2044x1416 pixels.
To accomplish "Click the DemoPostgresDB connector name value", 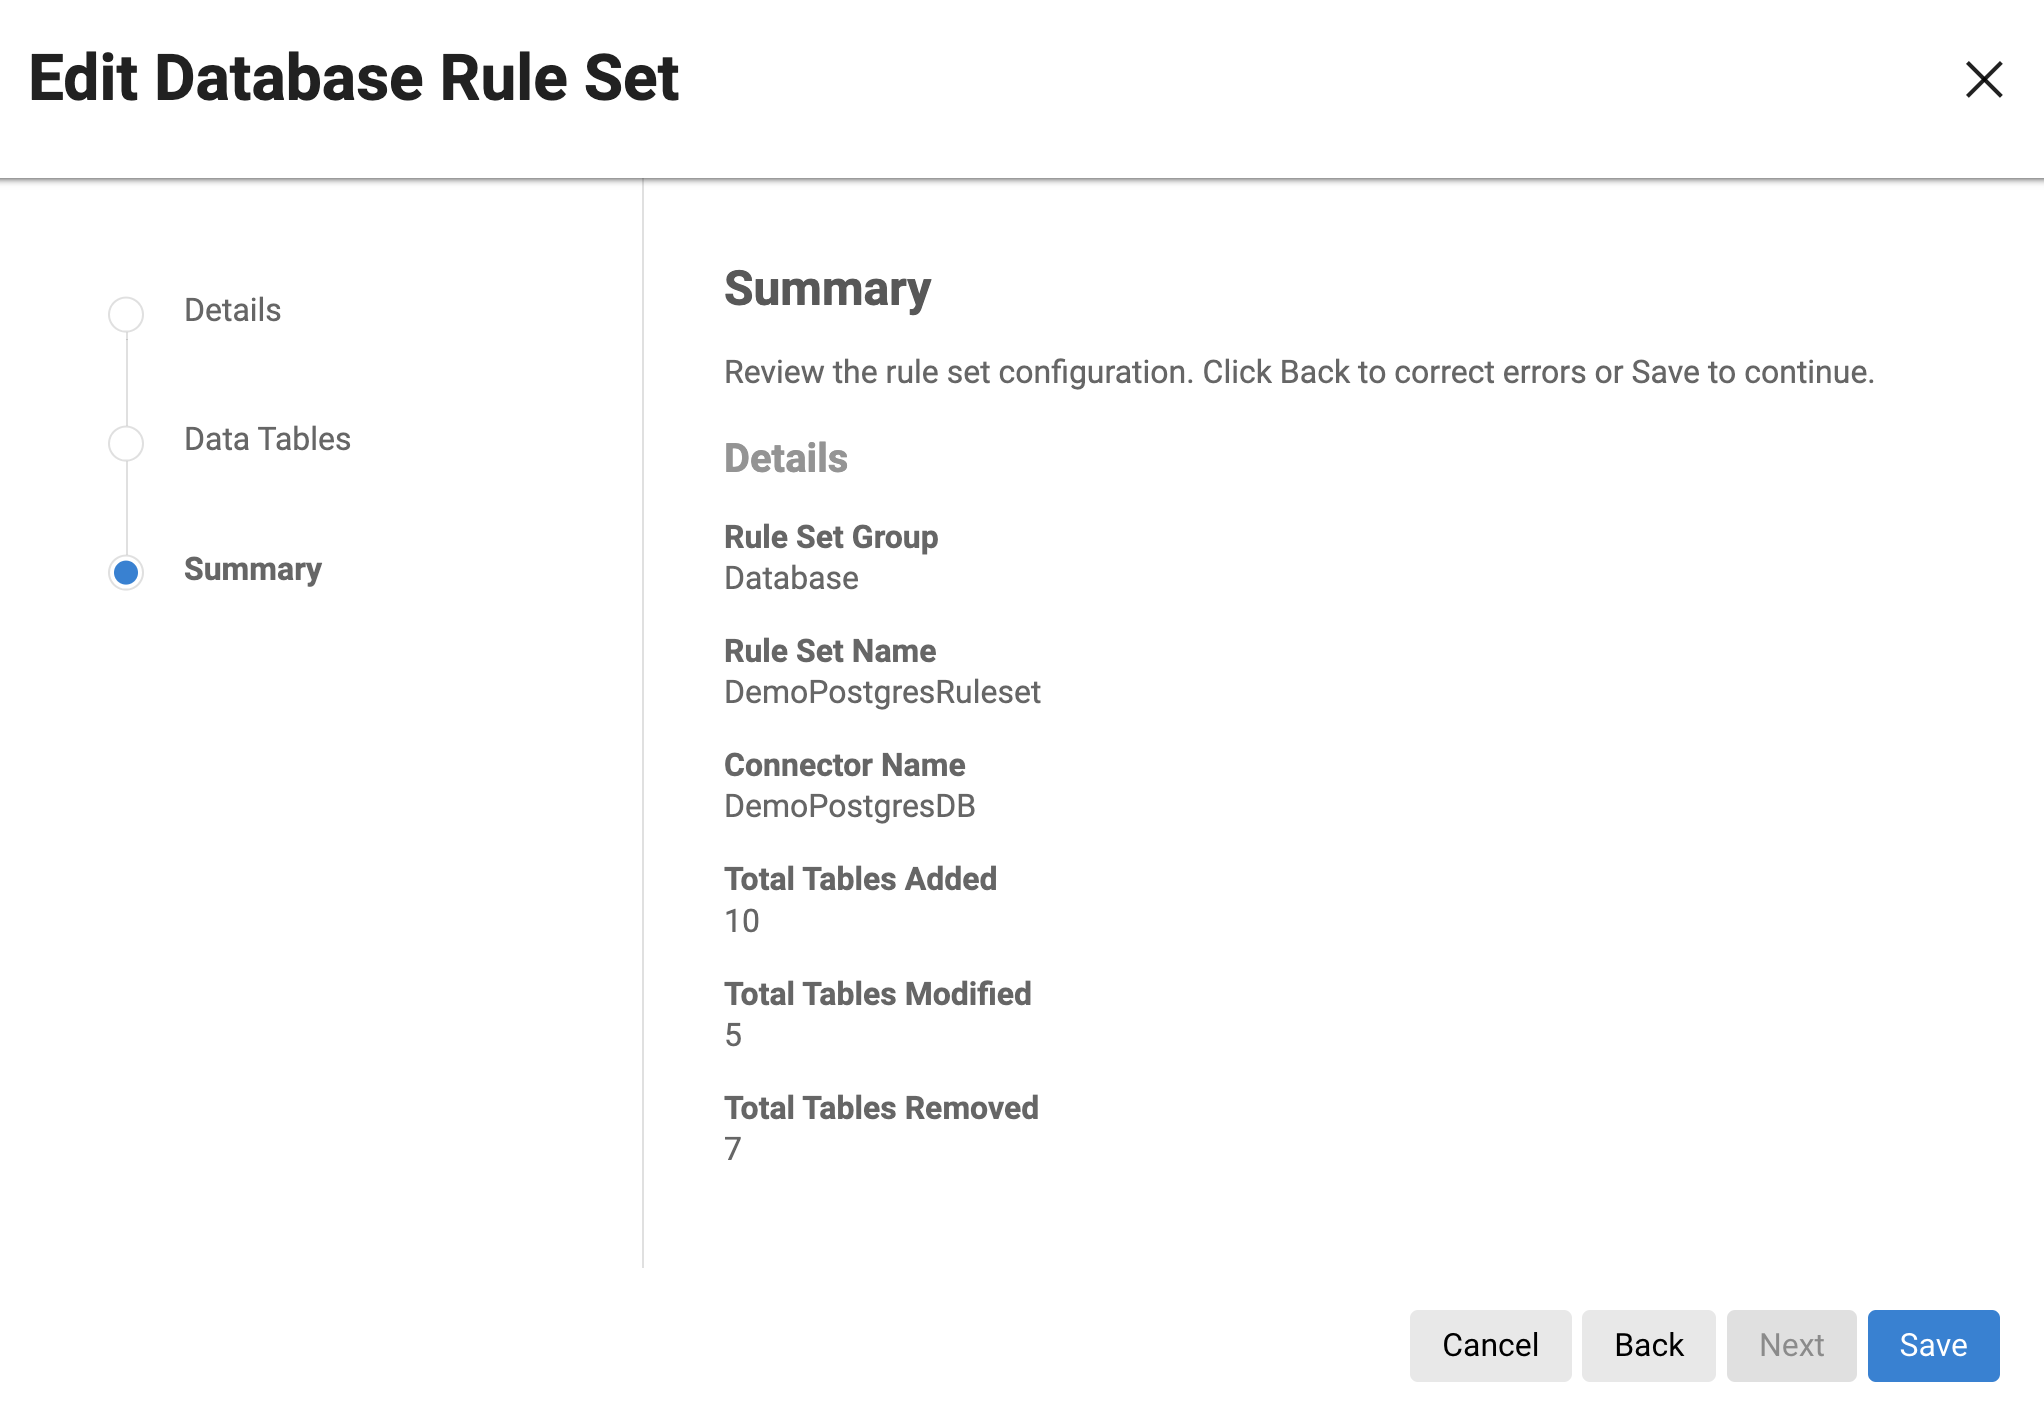I will (x=849, y=806).
